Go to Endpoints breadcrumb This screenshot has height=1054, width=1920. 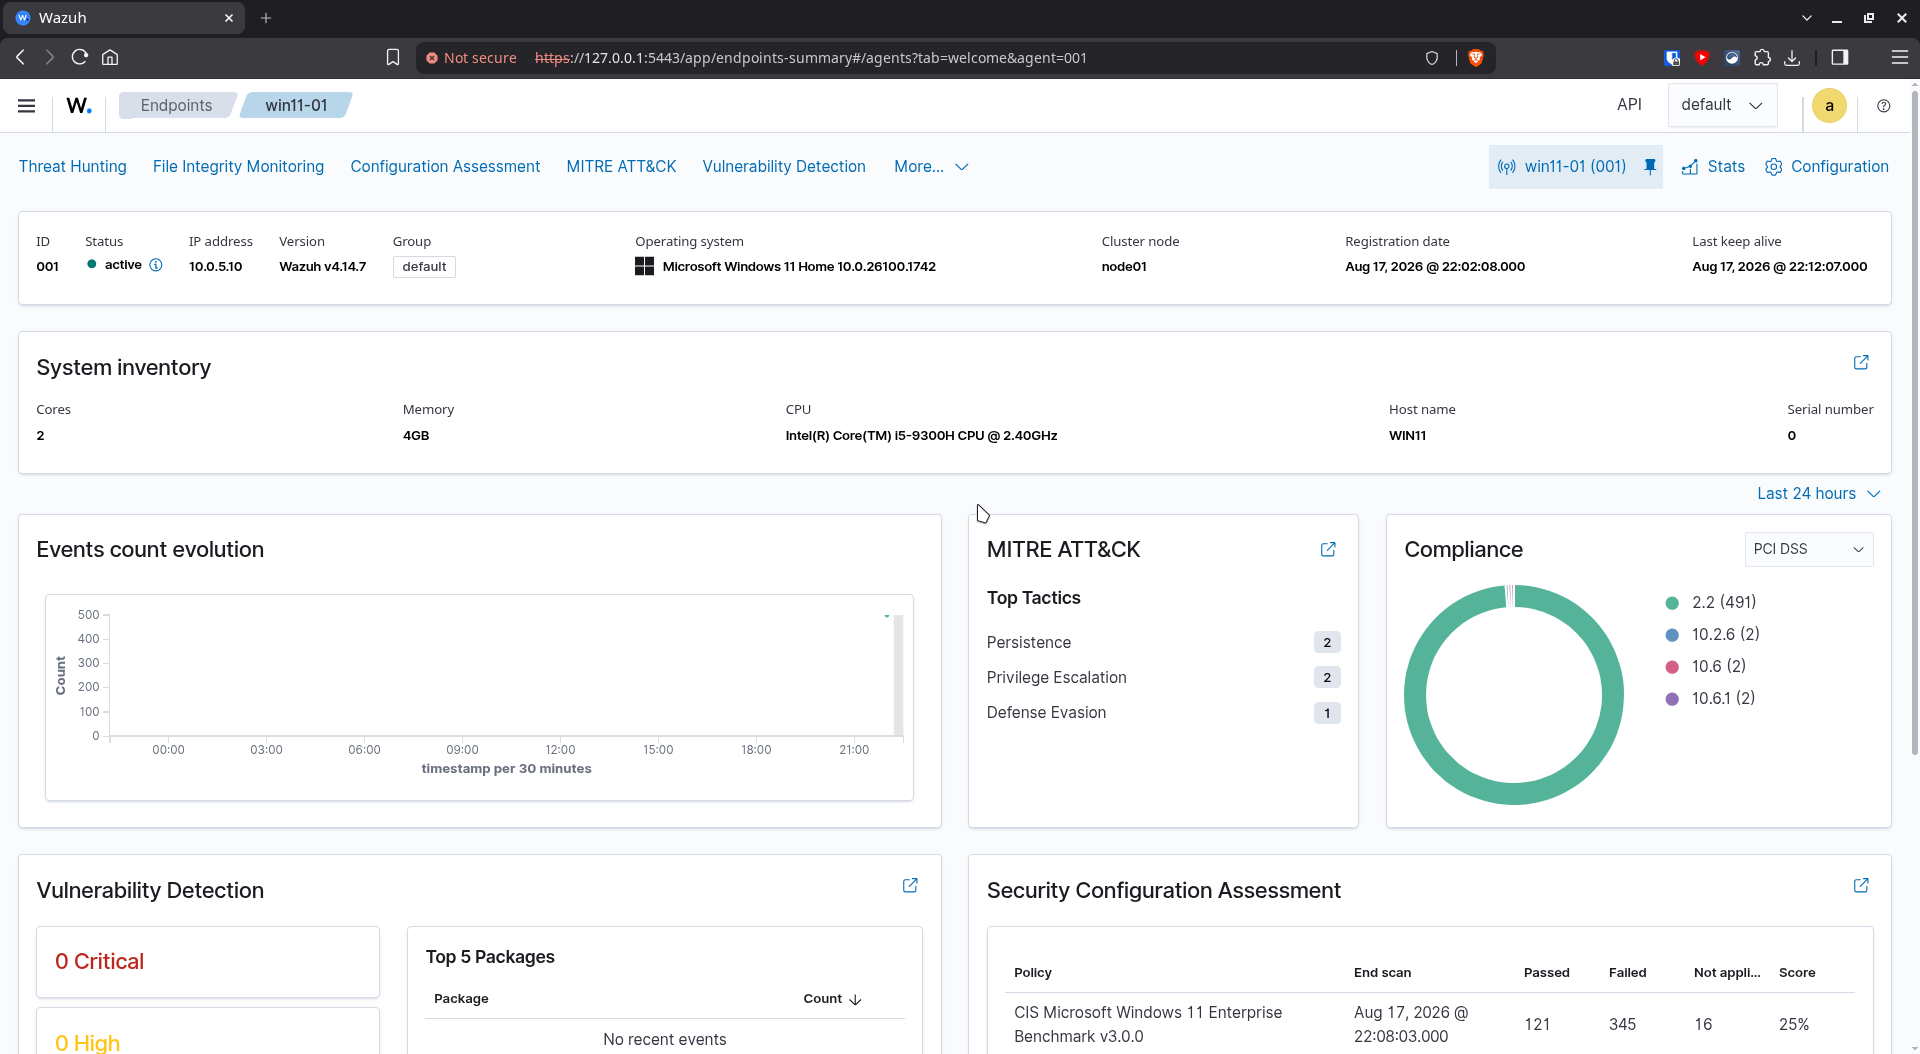(176, 105)
